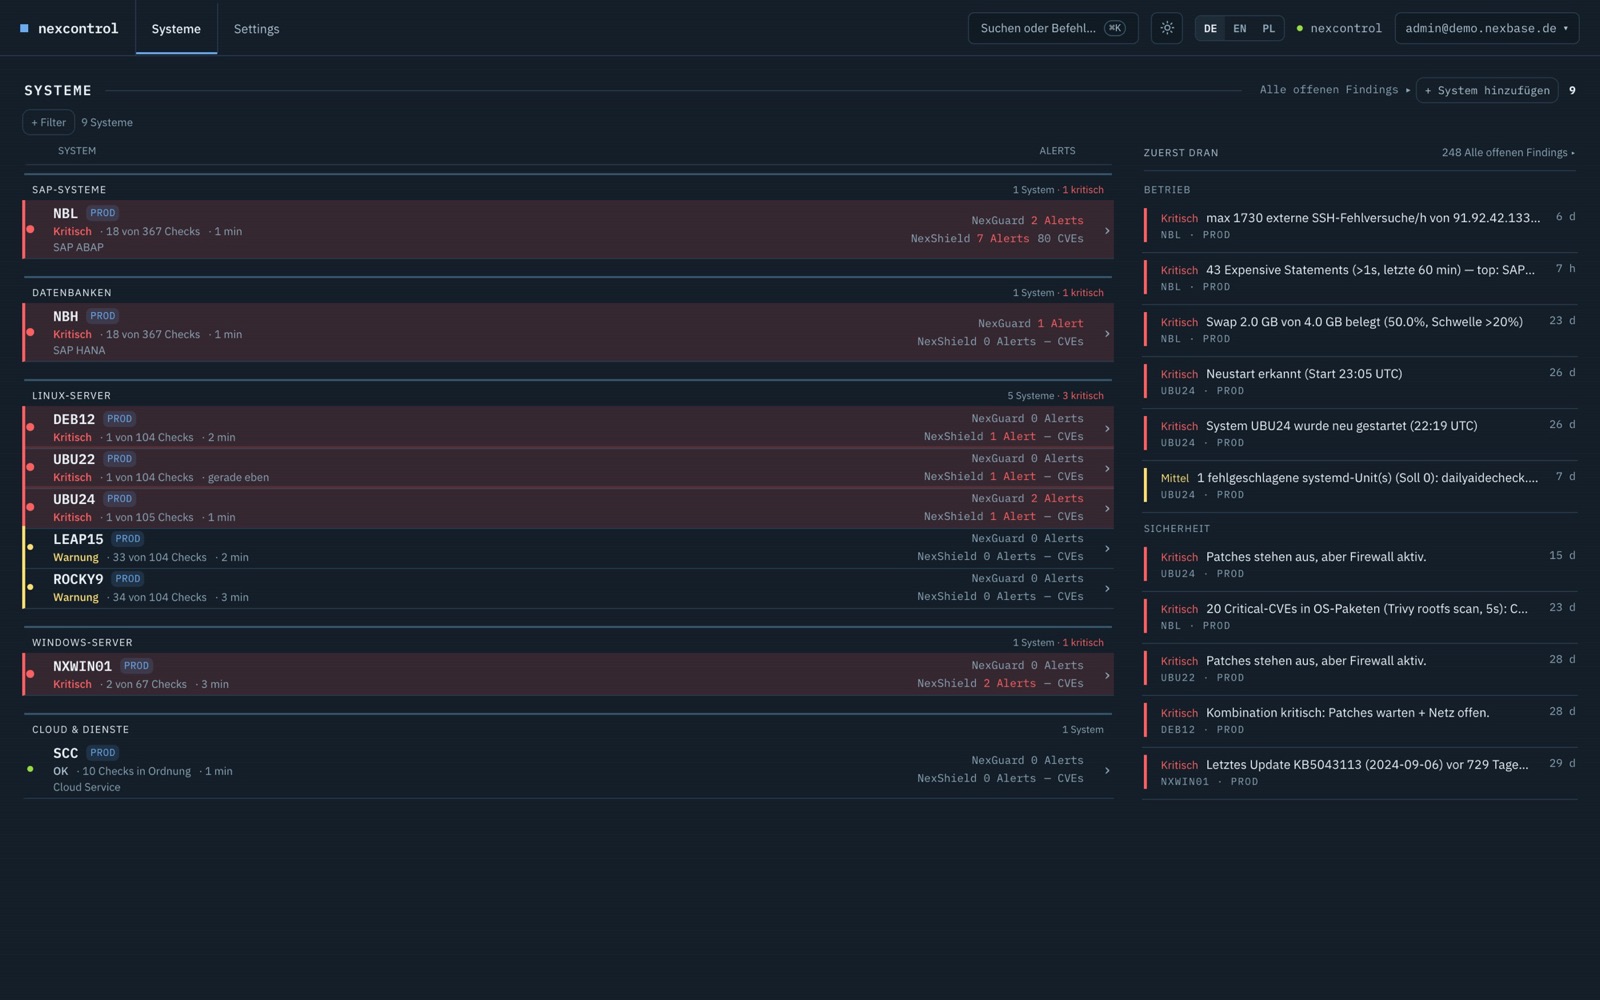
Task: Open Swap 2.0 GB von 4.0 GB finding
Action: point(1360,329)
